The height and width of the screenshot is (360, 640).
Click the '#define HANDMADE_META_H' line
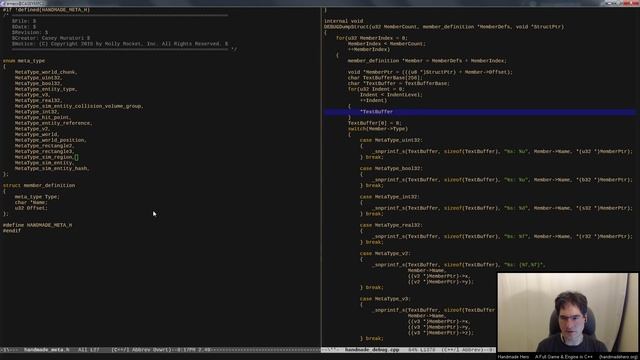click(38, 225)
